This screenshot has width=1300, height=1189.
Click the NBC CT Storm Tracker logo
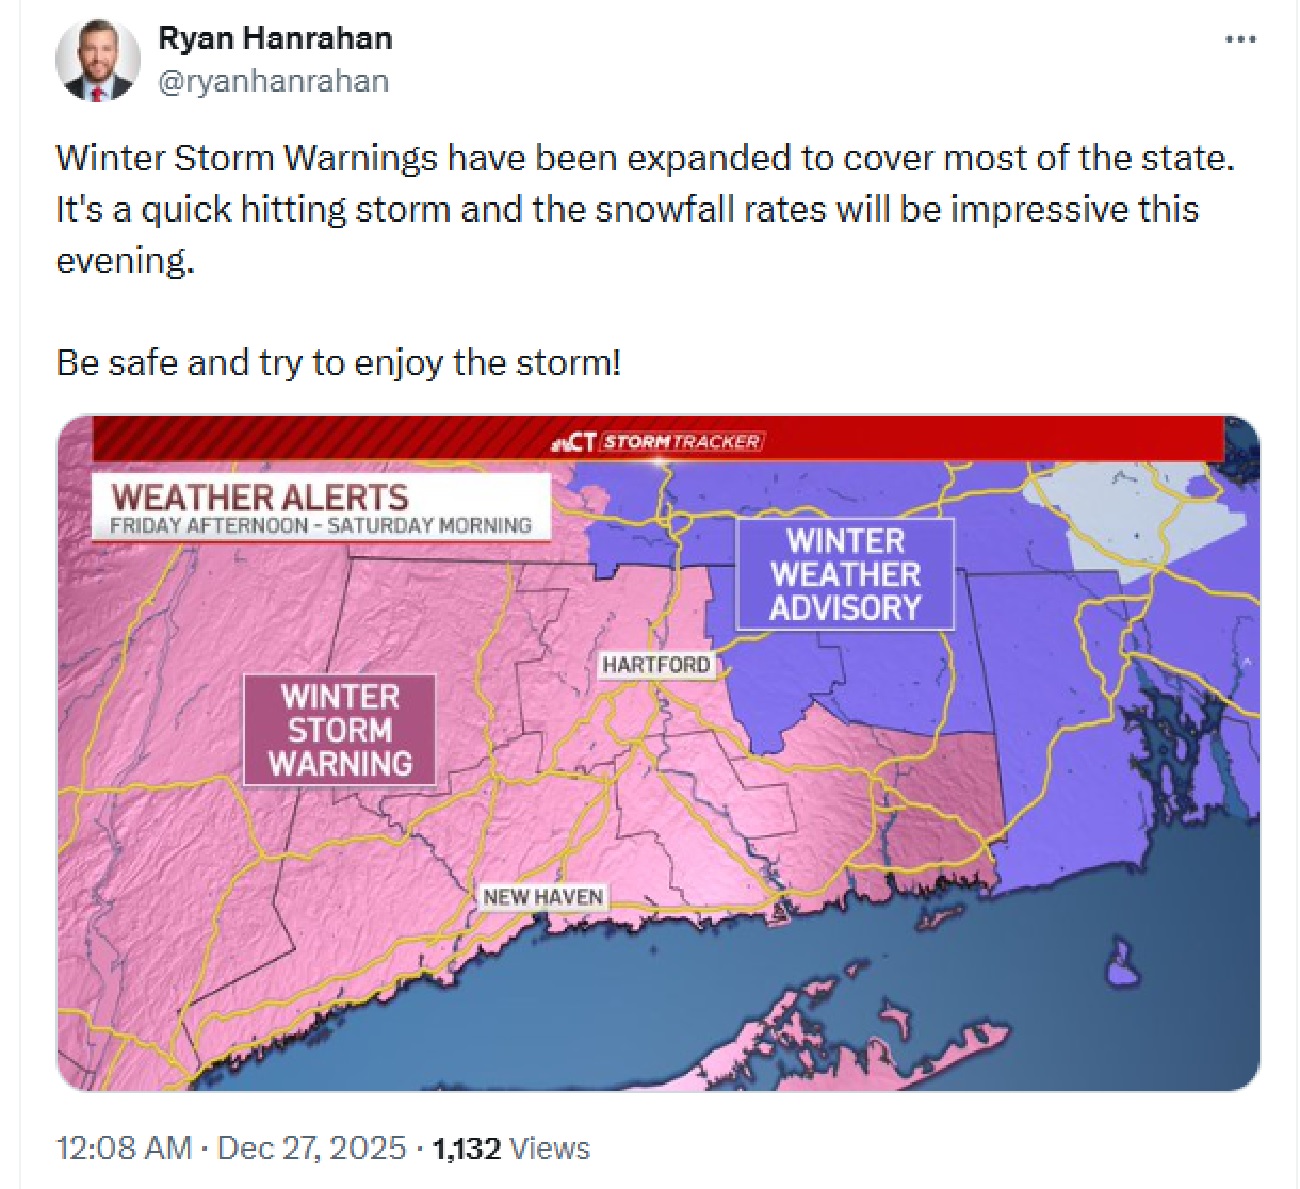click(x=657, y=442)
